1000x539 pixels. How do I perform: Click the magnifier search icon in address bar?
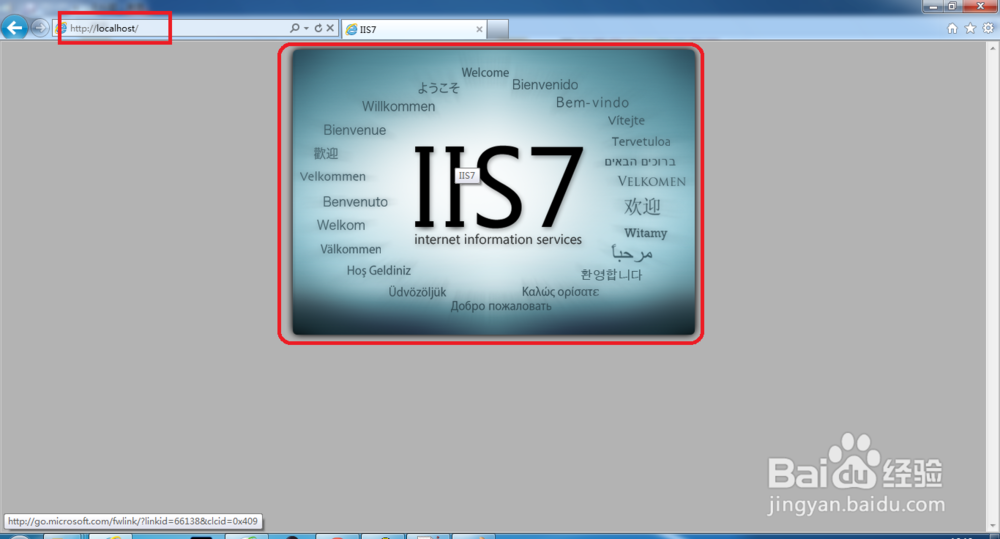[294, 28]
